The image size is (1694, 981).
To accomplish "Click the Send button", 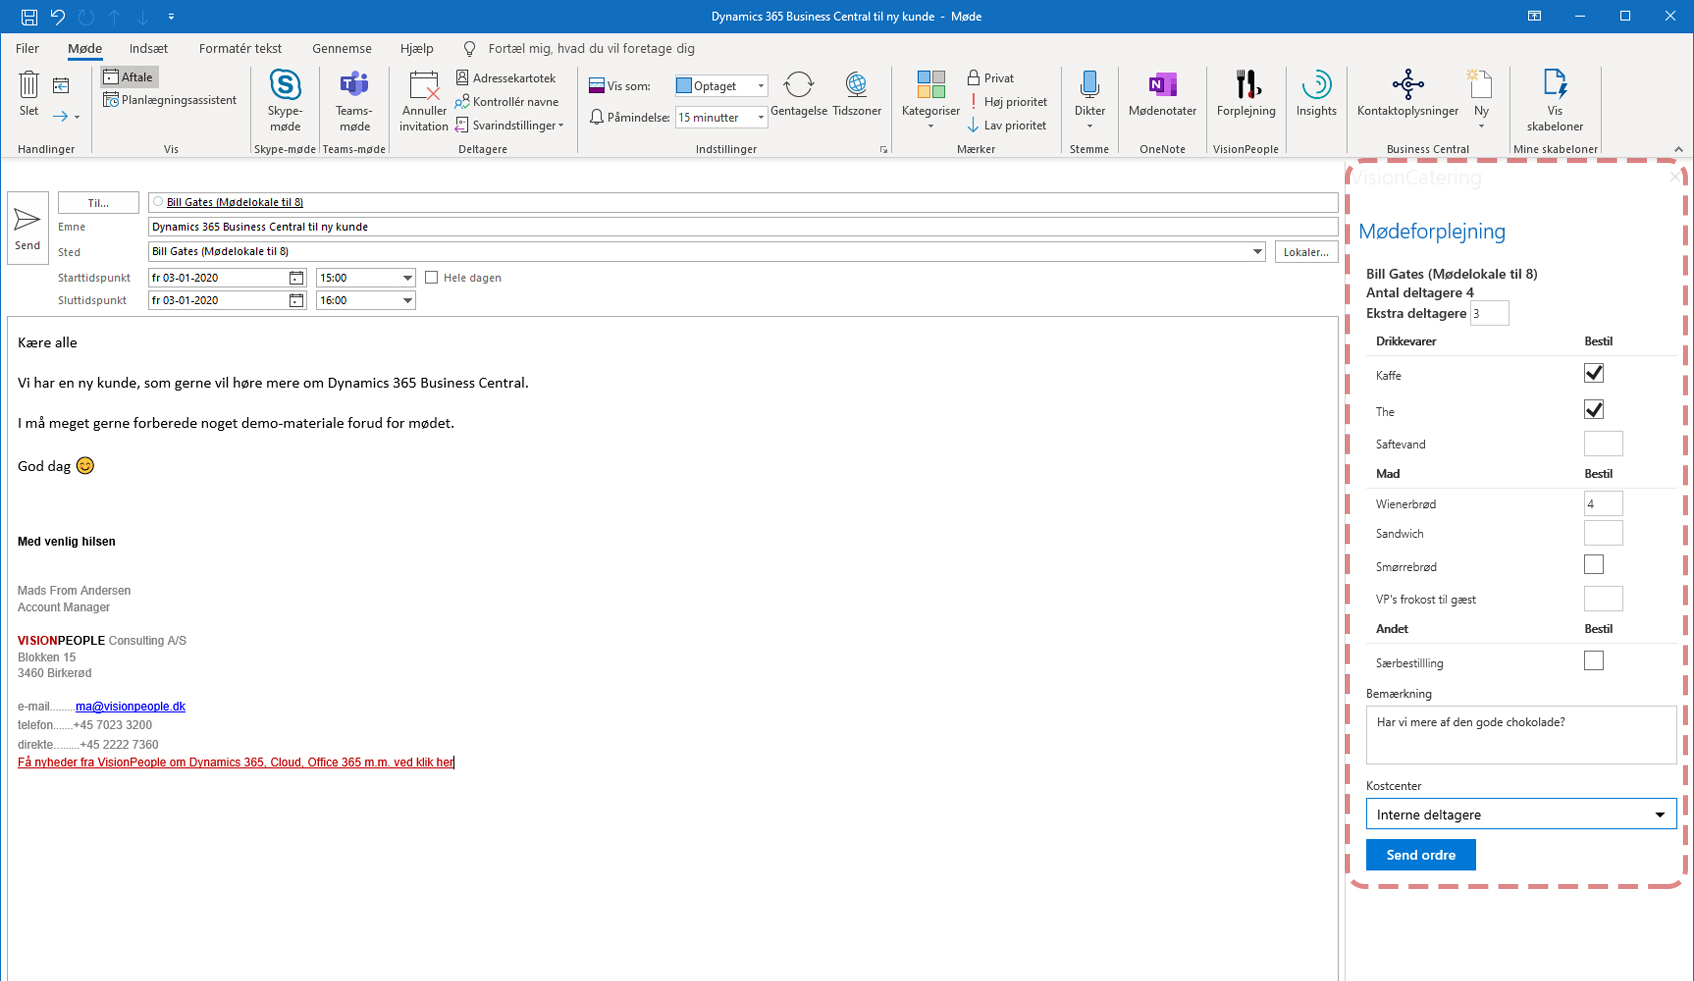I will (x=28, y=228).
